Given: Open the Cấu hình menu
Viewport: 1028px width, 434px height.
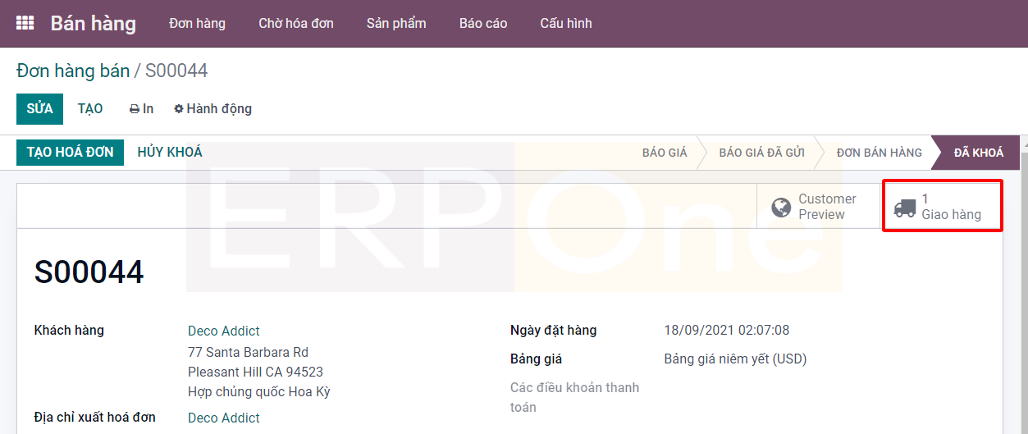Looking at the screenshot, I should (x=566, y=24).
